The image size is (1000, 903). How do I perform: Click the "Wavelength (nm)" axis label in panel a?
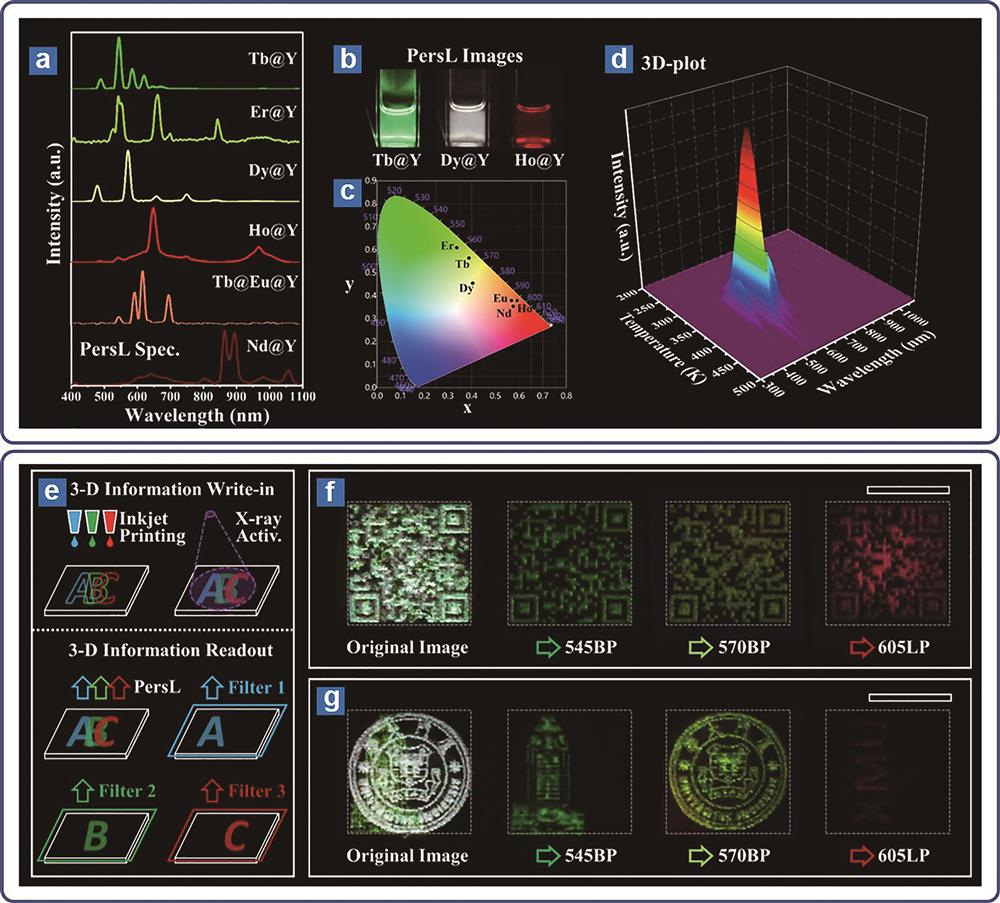pyautogui.click(x=197, y=416)
